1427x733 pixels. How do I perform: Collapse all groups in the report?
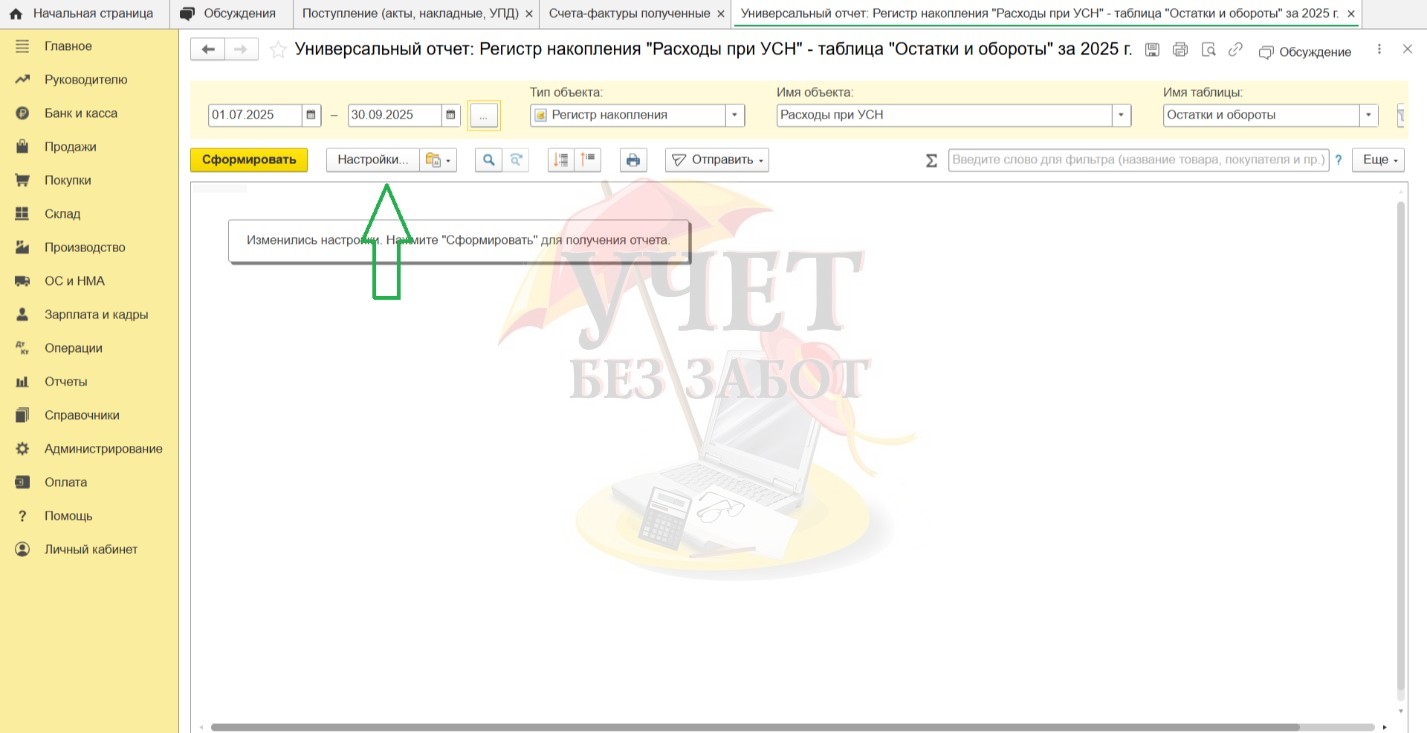pos(587,160)
